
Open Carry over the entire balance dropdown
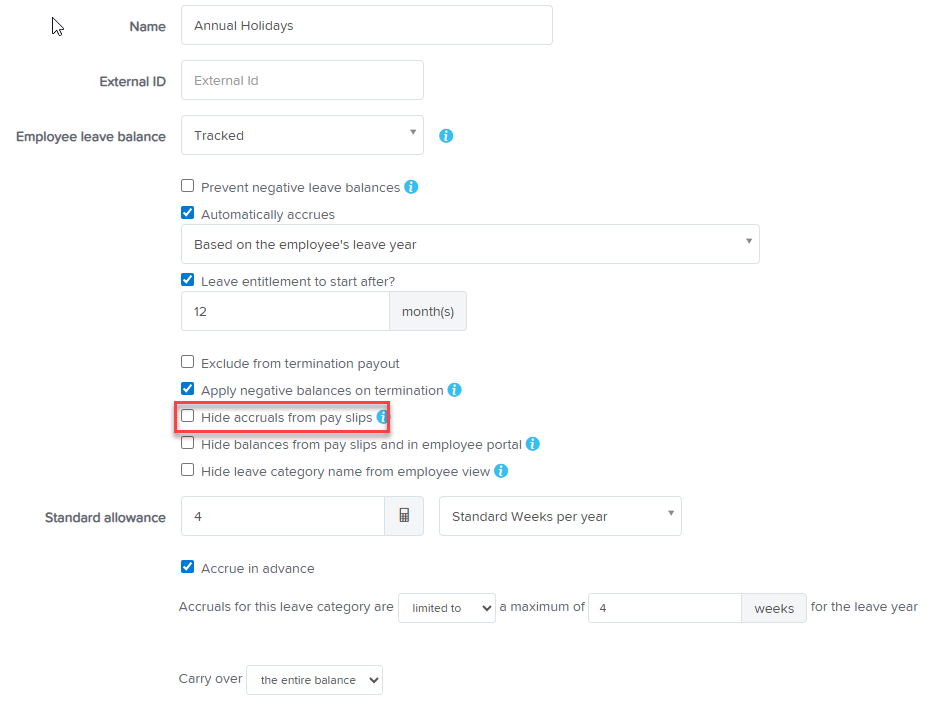coord(314,680)
